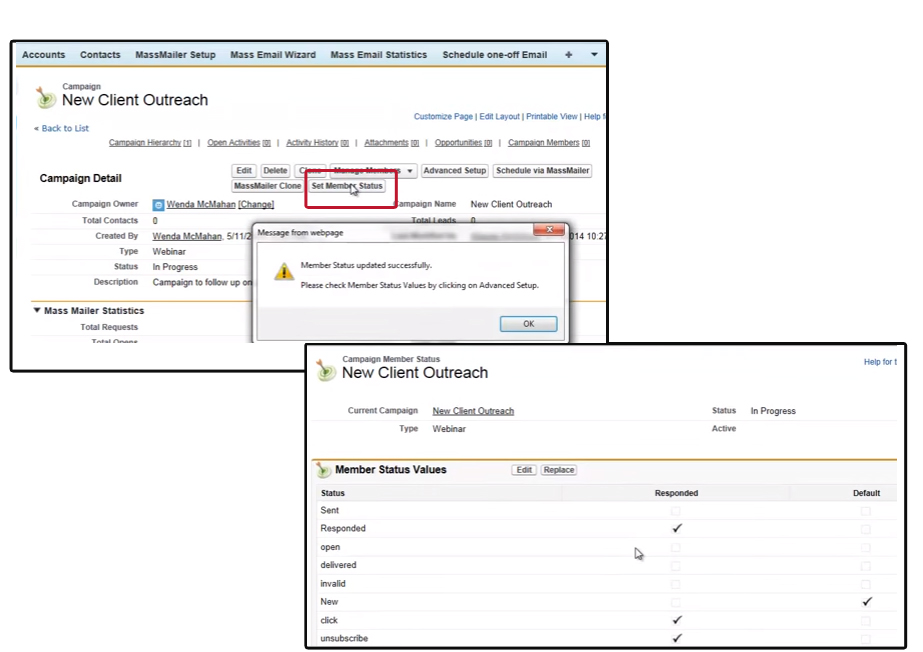Open the Mass Email Wizard tab
923x652 pixels.
[272, 55]
